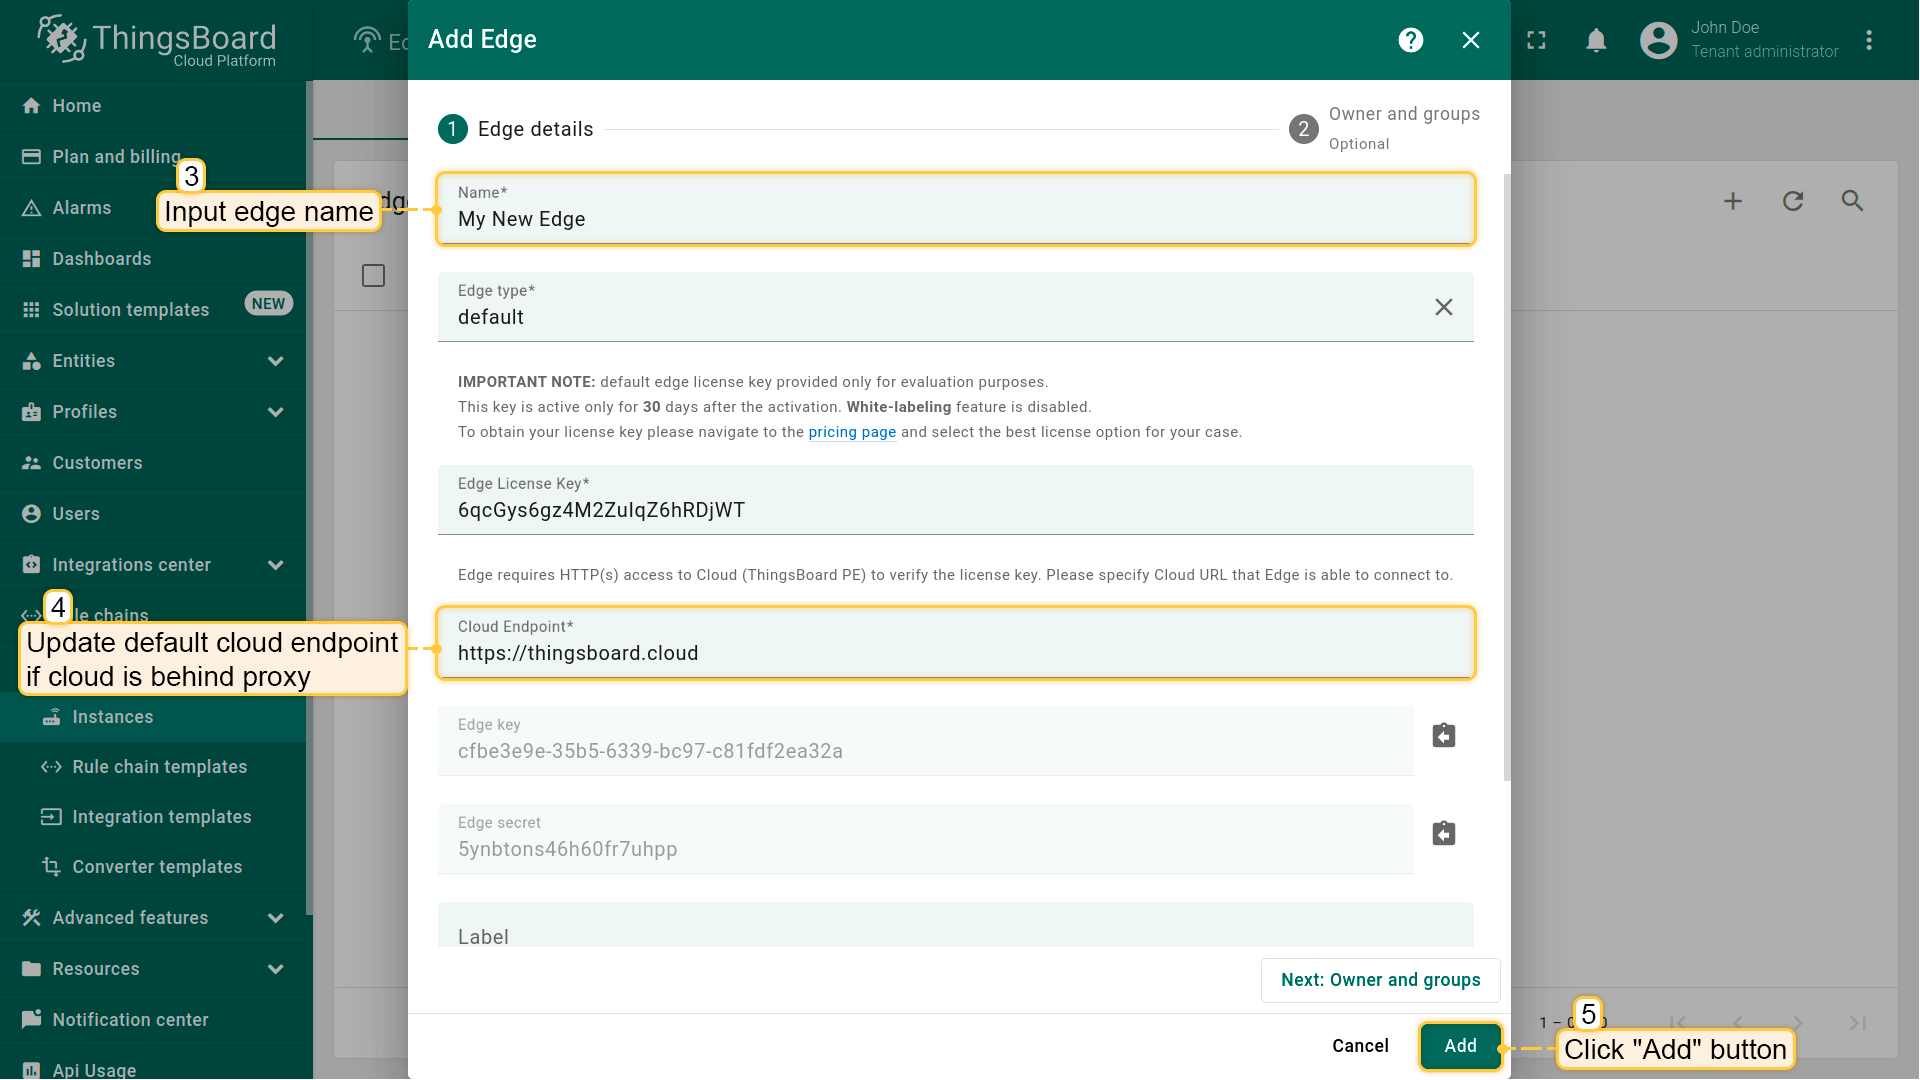This screenshot has width=1920, height=1080.
Task: Click the Alarms warning icon
Action: point(32,208)
